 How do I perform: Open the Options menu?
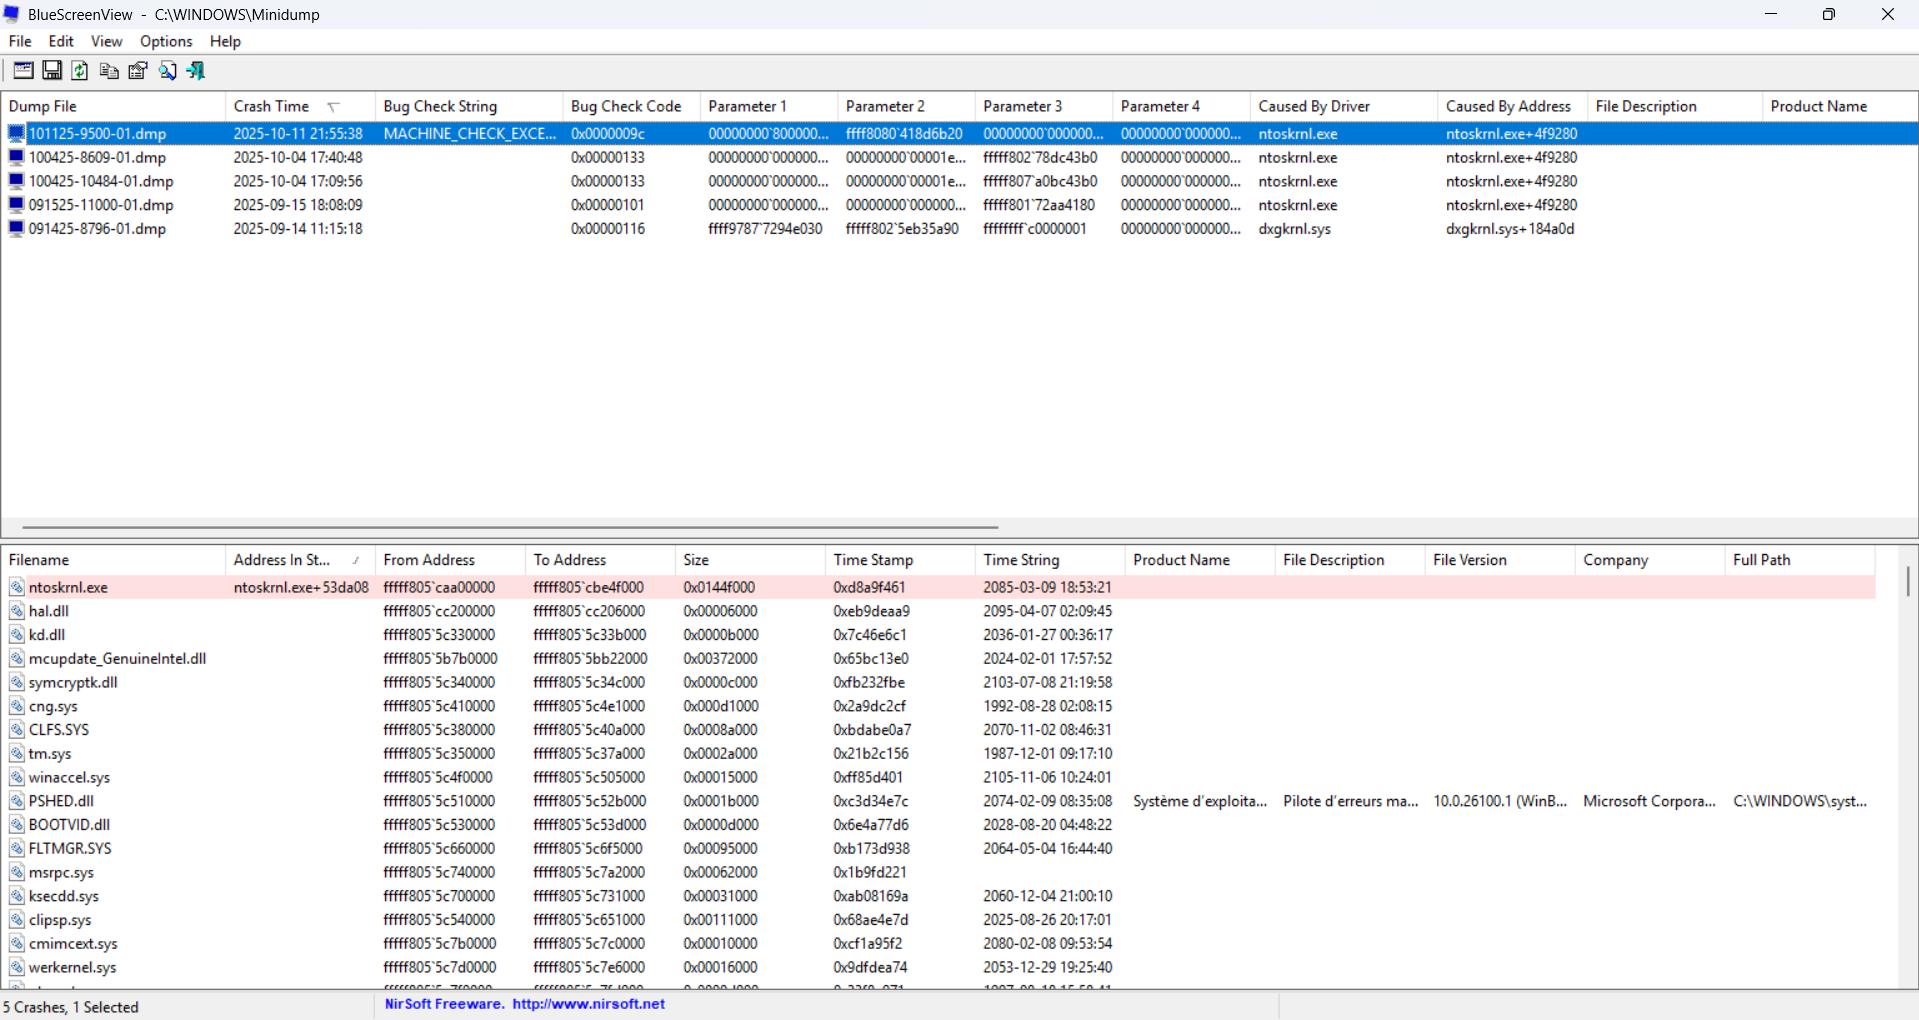(166, 41)
